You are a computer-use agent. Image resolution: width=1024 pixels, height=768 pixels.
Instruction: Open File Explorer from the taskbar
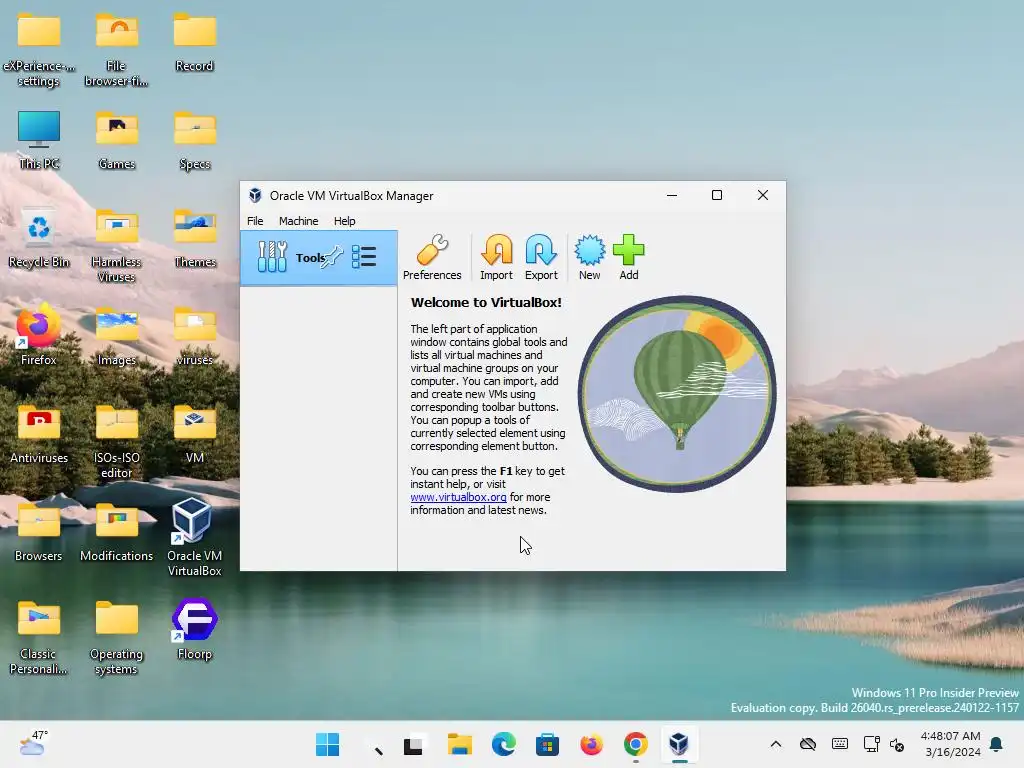[x=460, y=744]
